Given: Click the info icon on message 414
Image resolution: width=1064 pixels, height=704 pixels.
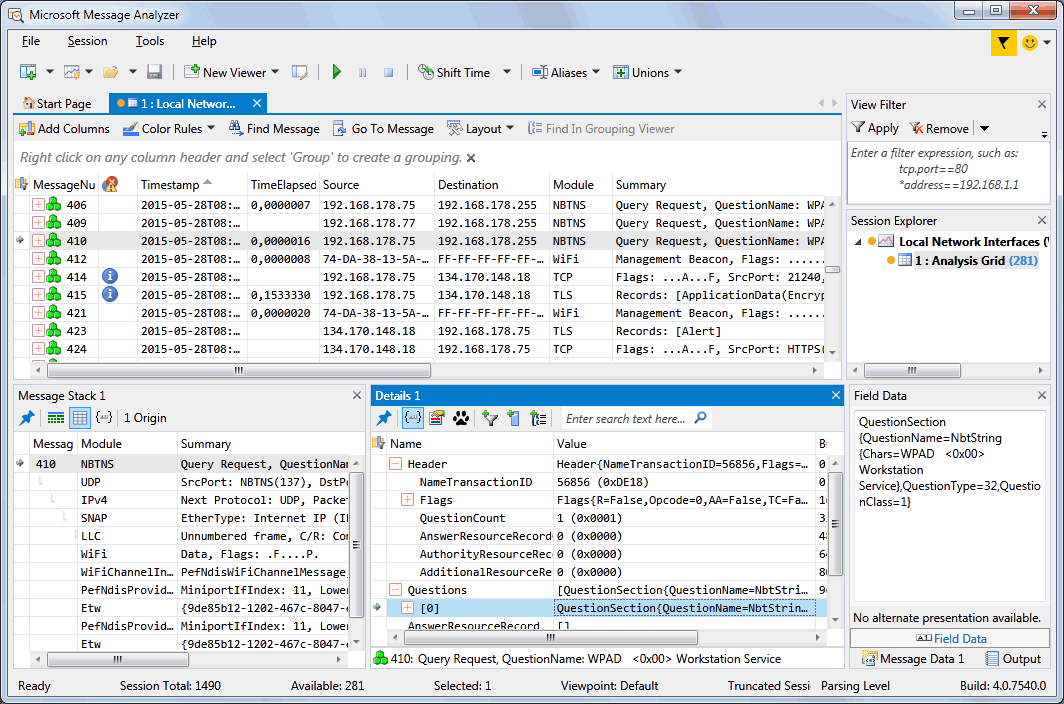Looking at the screenshot, I should coord(110,276).
